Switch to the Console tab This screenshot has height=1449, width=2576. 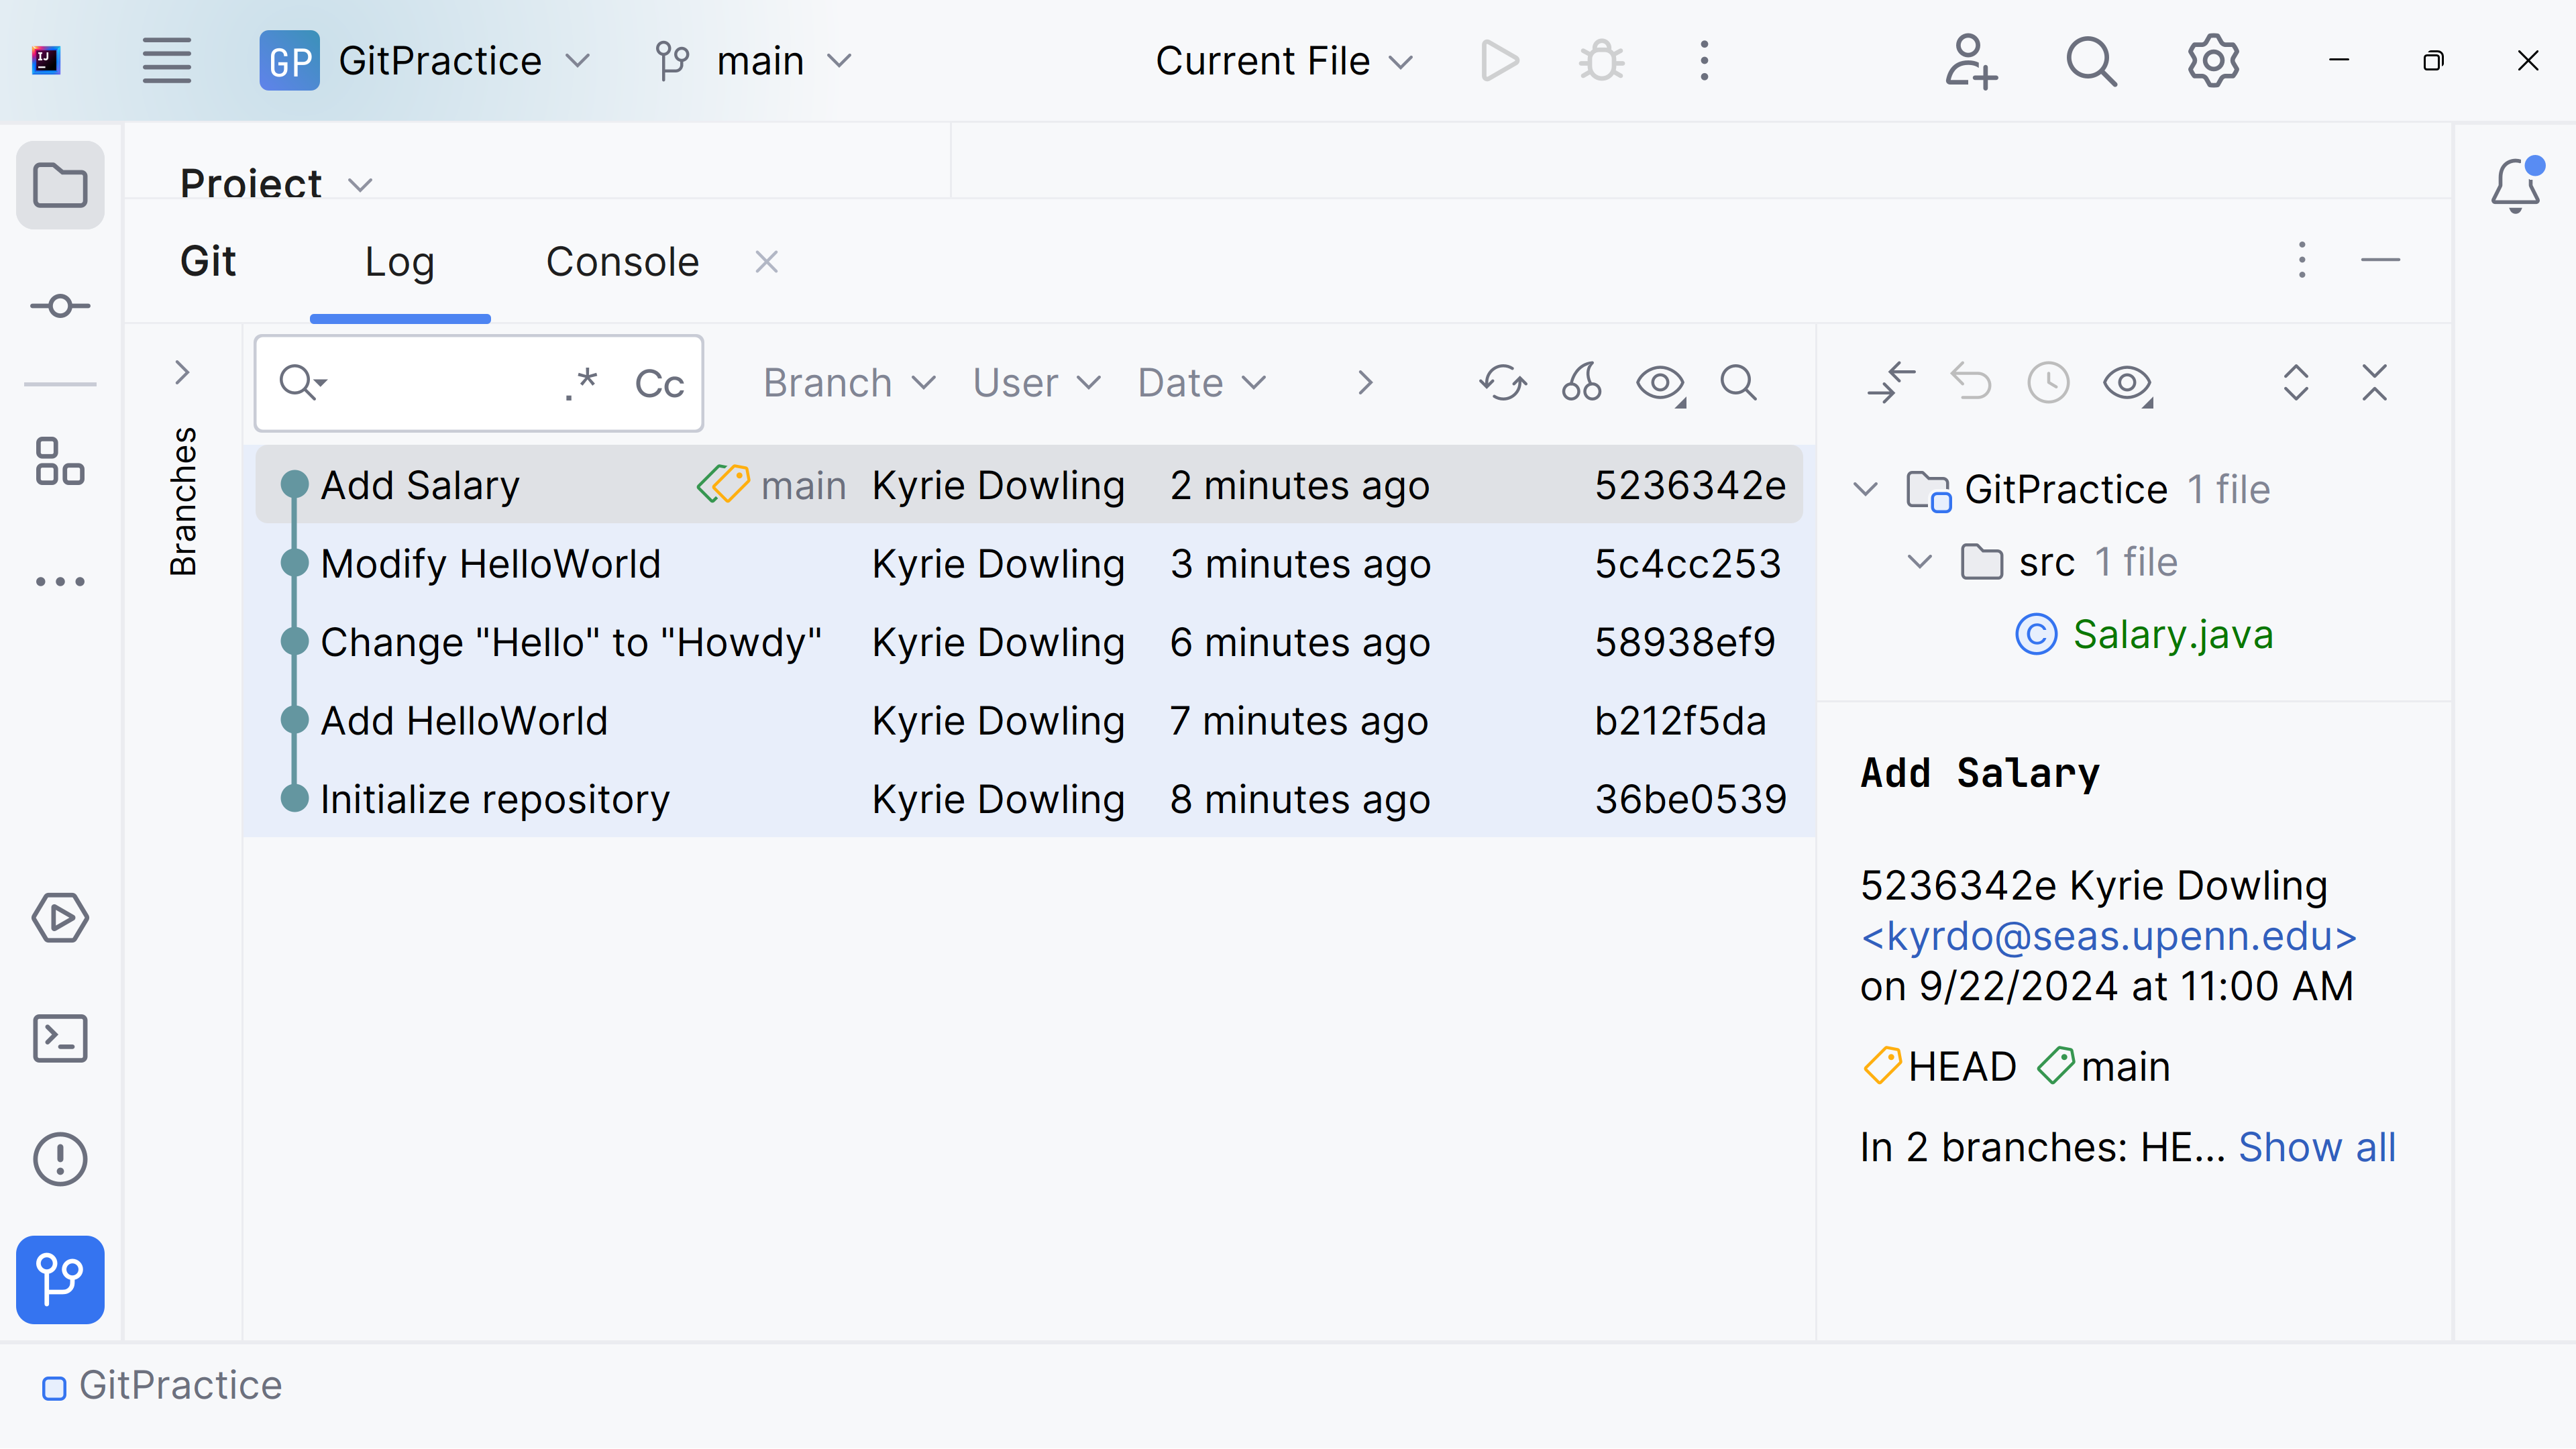[621, 261]
